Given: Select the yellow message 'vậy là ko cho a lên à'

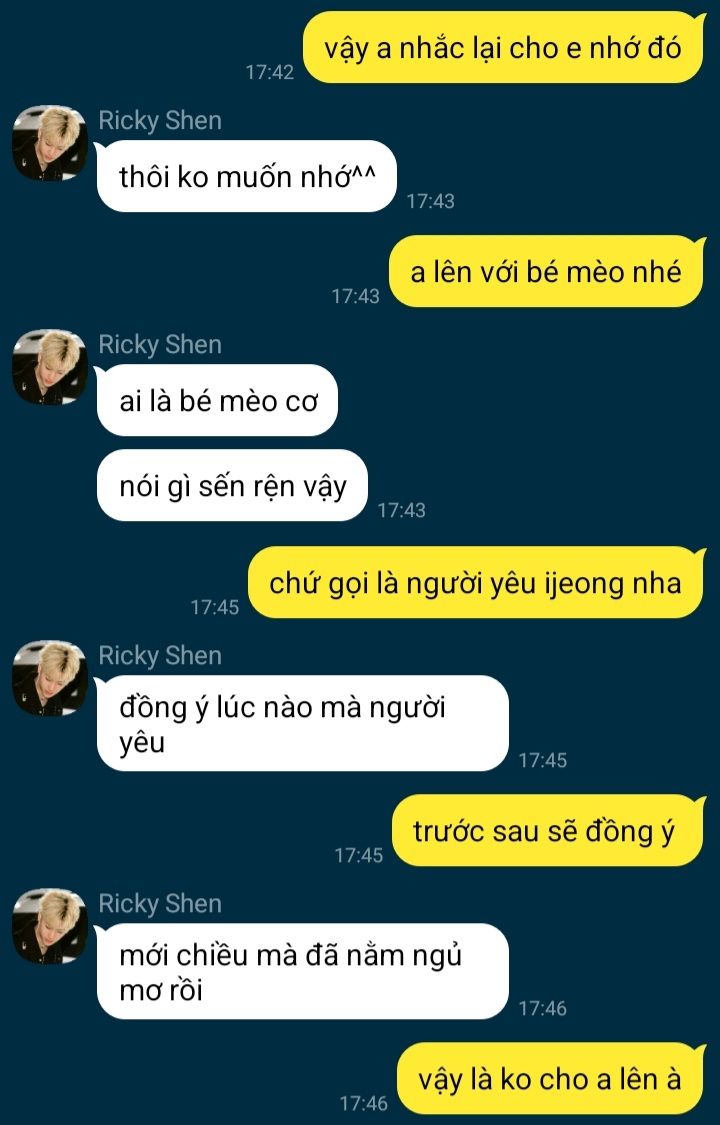Looking at the screenshot, I should coord(551,1078).
